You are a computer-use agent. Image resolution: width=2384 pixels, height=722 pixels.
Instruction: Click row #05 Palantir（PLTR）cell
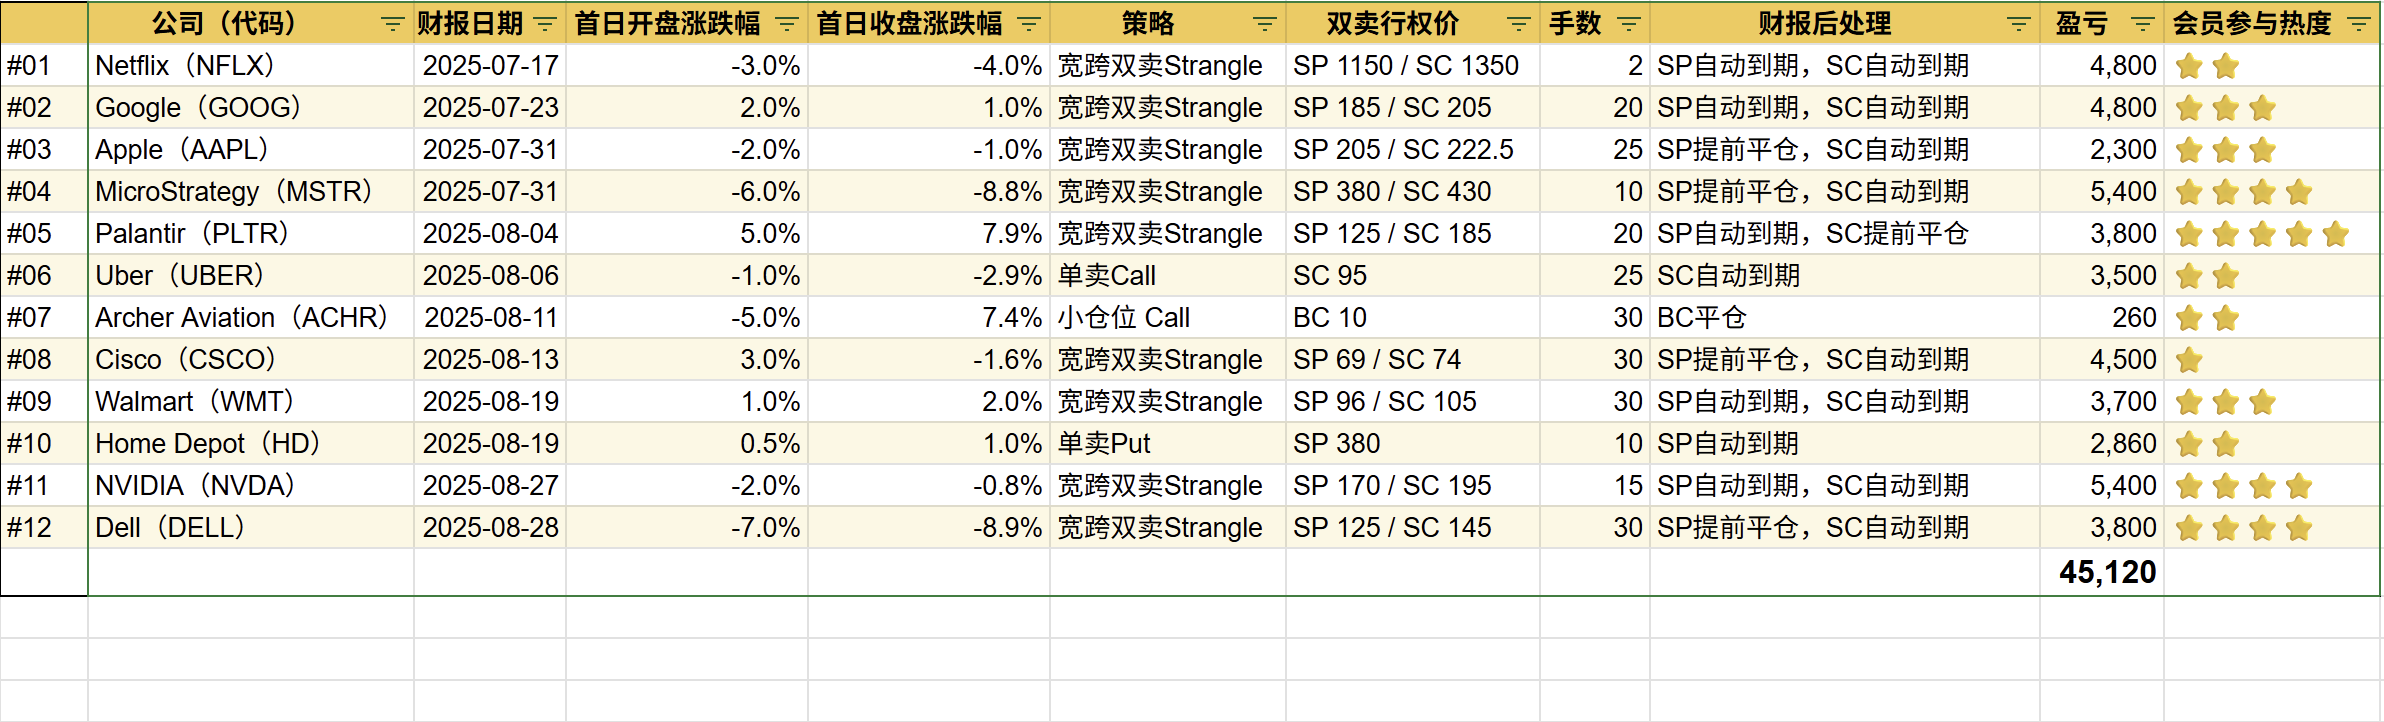tap(250, 234)
